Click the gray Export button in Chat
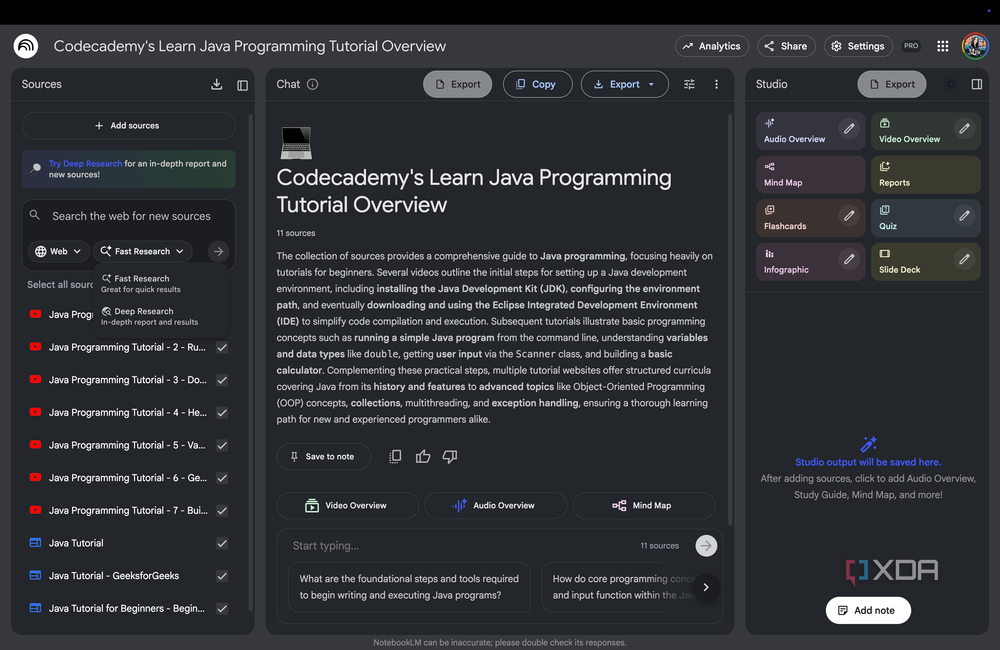The height and width of the screenshot is (650, 1000). 457,84
